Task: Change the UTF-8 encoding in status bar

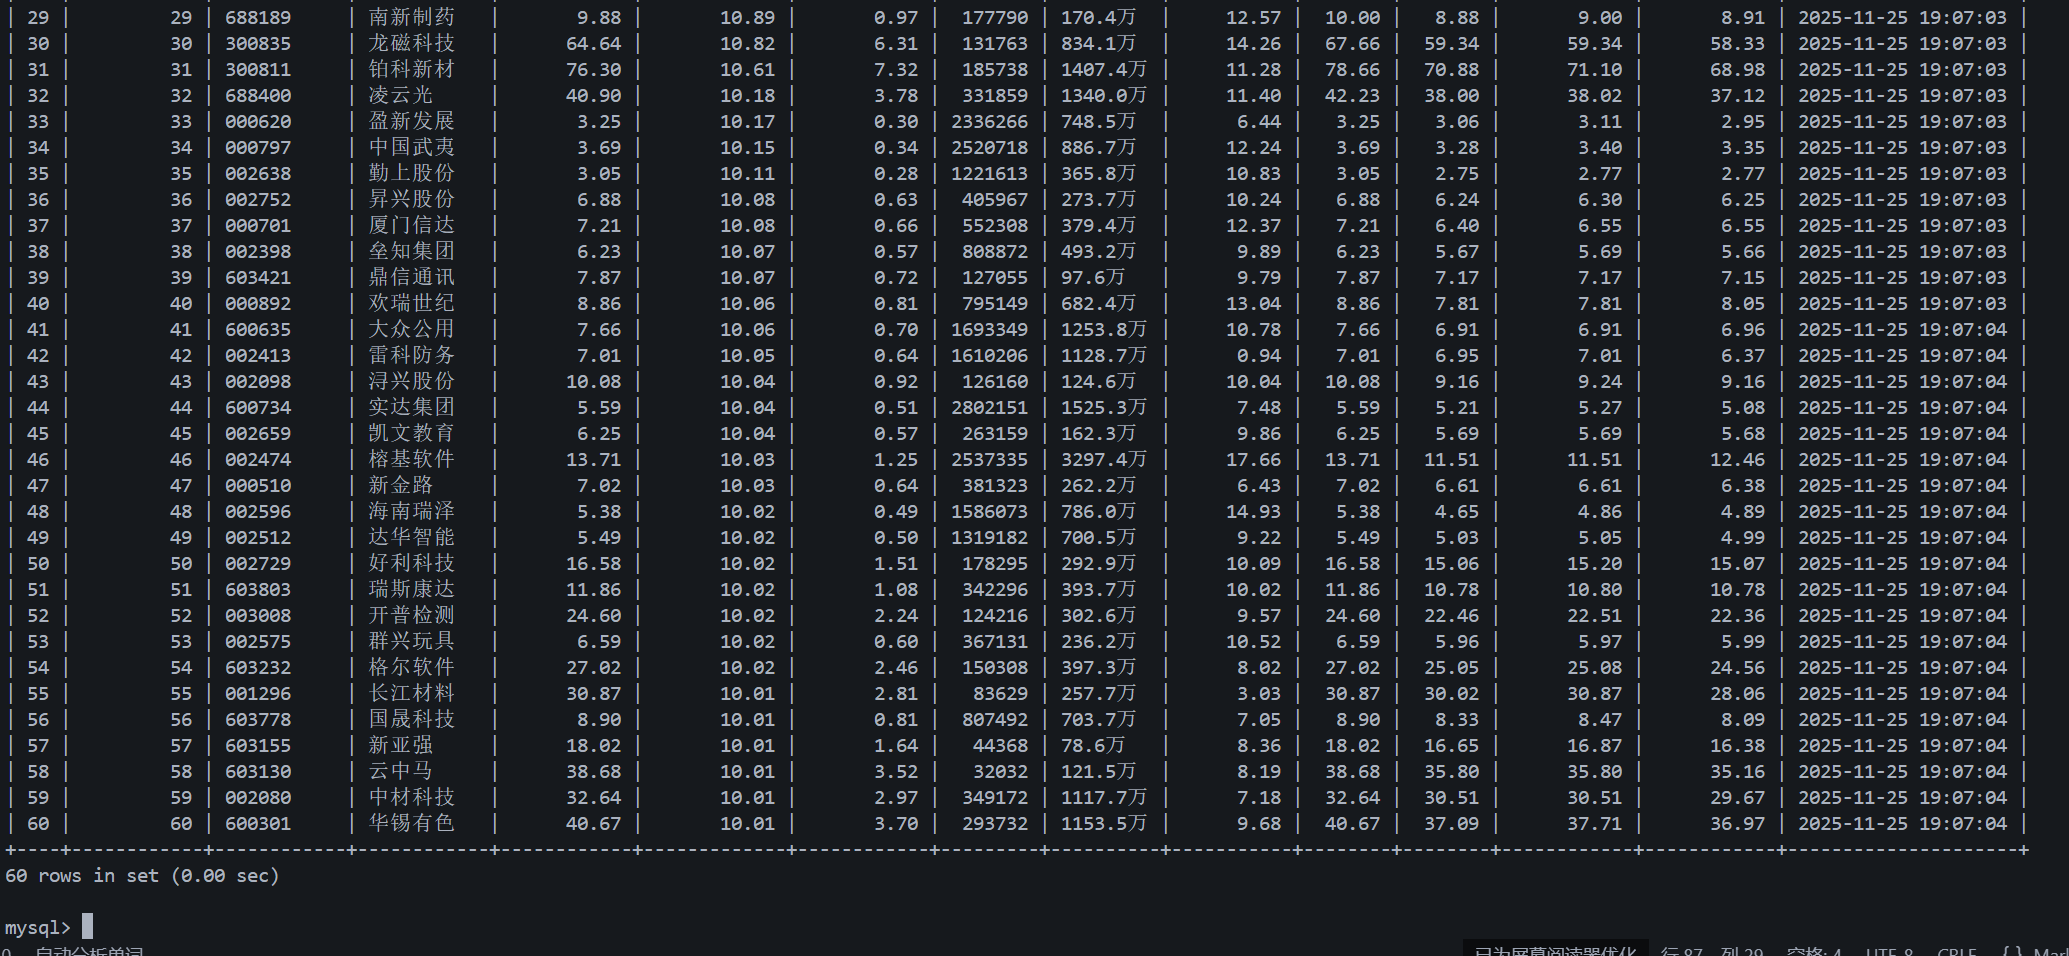Action: 1888,951
